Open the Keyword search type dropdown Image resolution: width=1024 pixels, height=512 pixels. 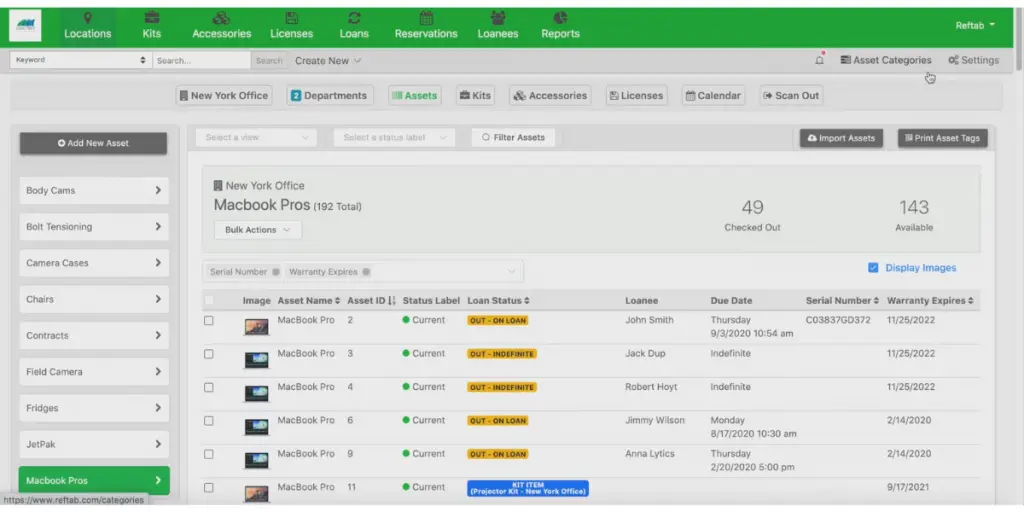tap(81, 60)
